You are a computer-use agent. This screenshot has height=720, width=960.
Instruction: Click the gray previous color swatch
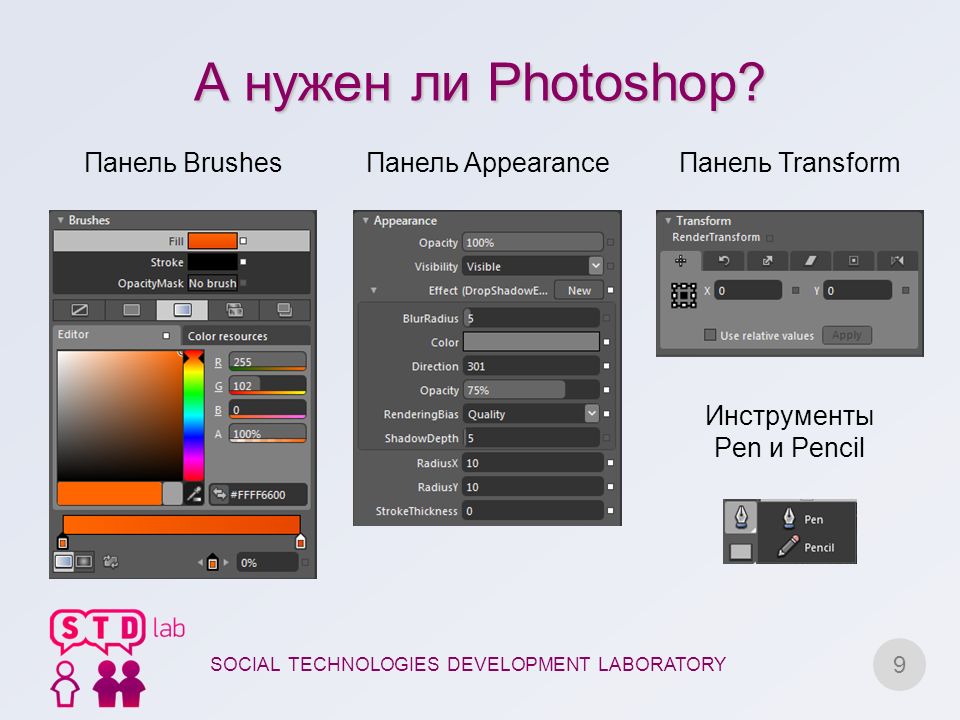pyautogui.click(x=173, y=493)
